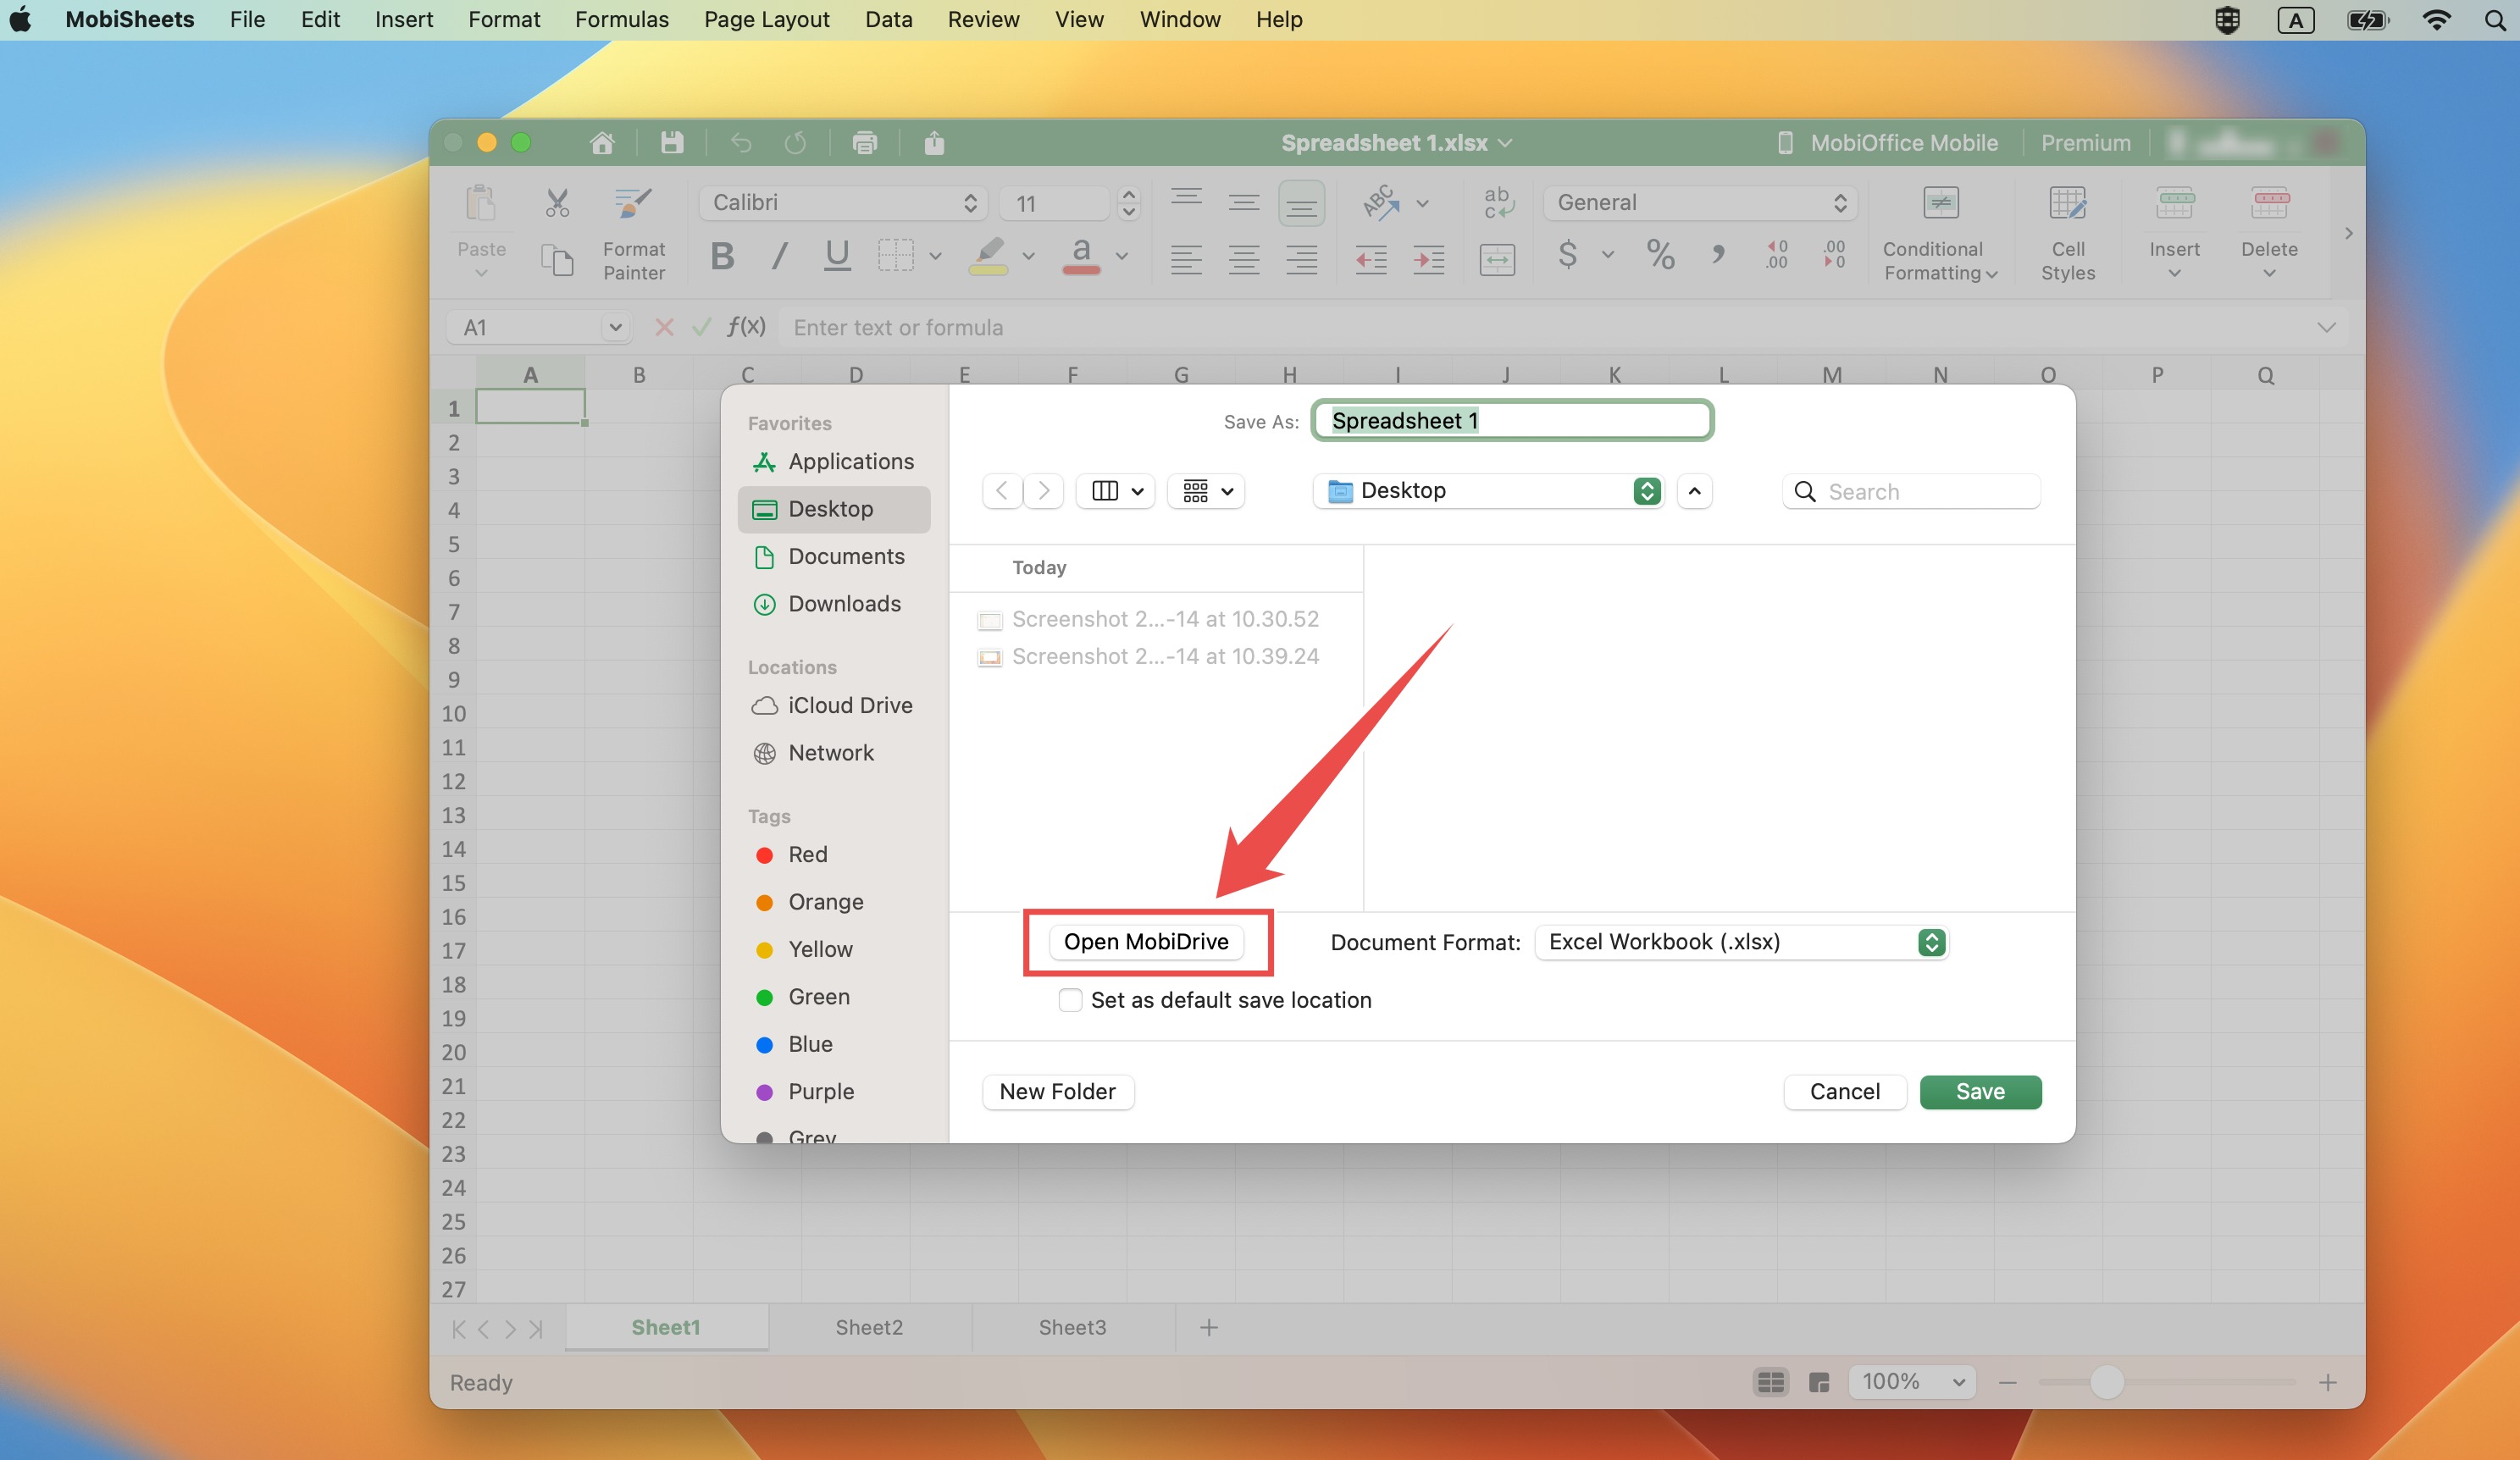
Task: Toggle Bold formatting in ribbon
Action: (x=722, y=257)
